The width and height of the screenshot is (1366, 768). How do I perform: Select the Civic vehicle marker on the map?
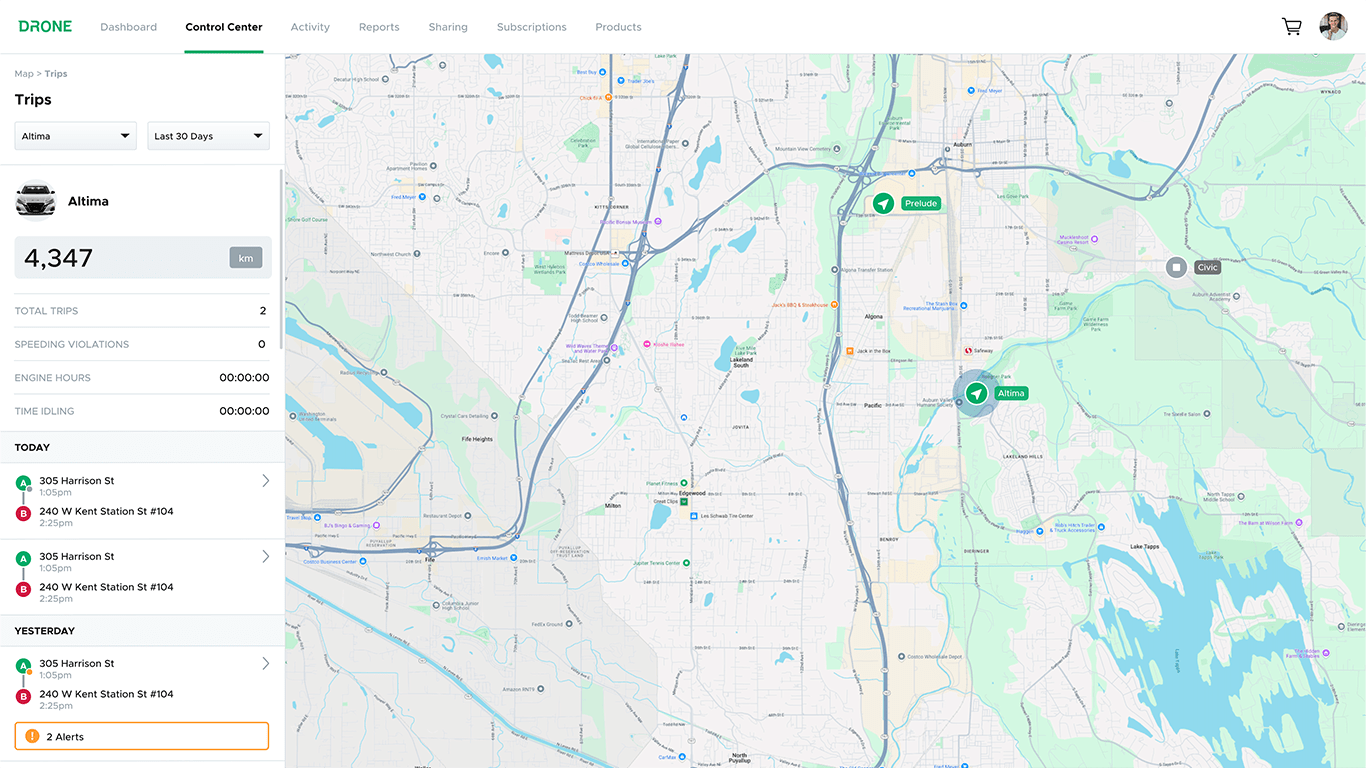(x=1175, y=267)
